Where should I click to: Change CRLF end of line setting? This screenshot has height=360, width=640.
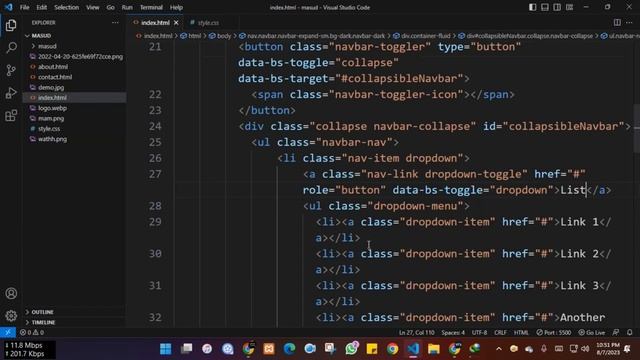tap(500, 332)
